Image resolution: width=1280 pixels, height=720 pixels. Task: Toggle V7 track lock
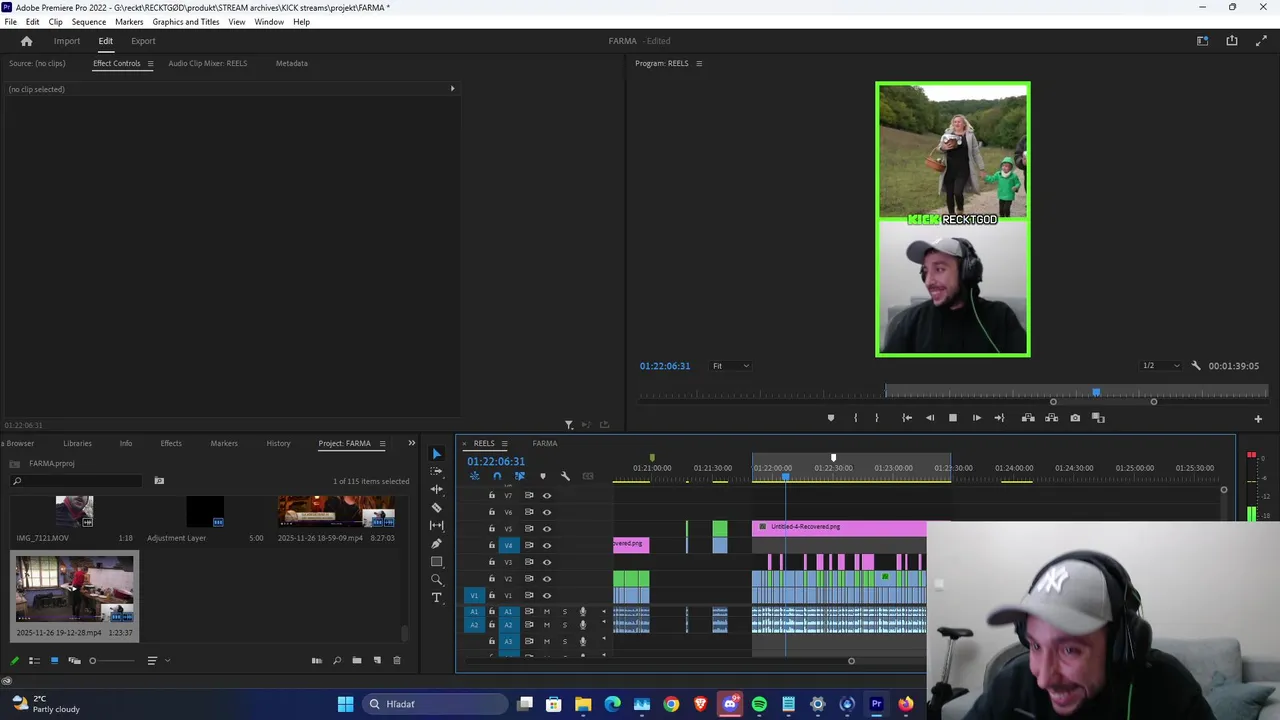click(x=491, y=495)
